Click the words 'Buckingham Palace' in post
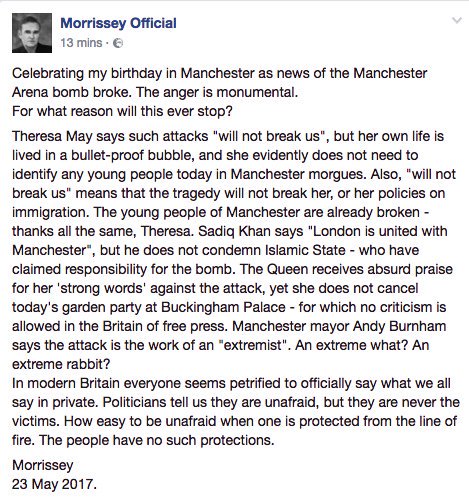The image size is (469, 500). 223,307
